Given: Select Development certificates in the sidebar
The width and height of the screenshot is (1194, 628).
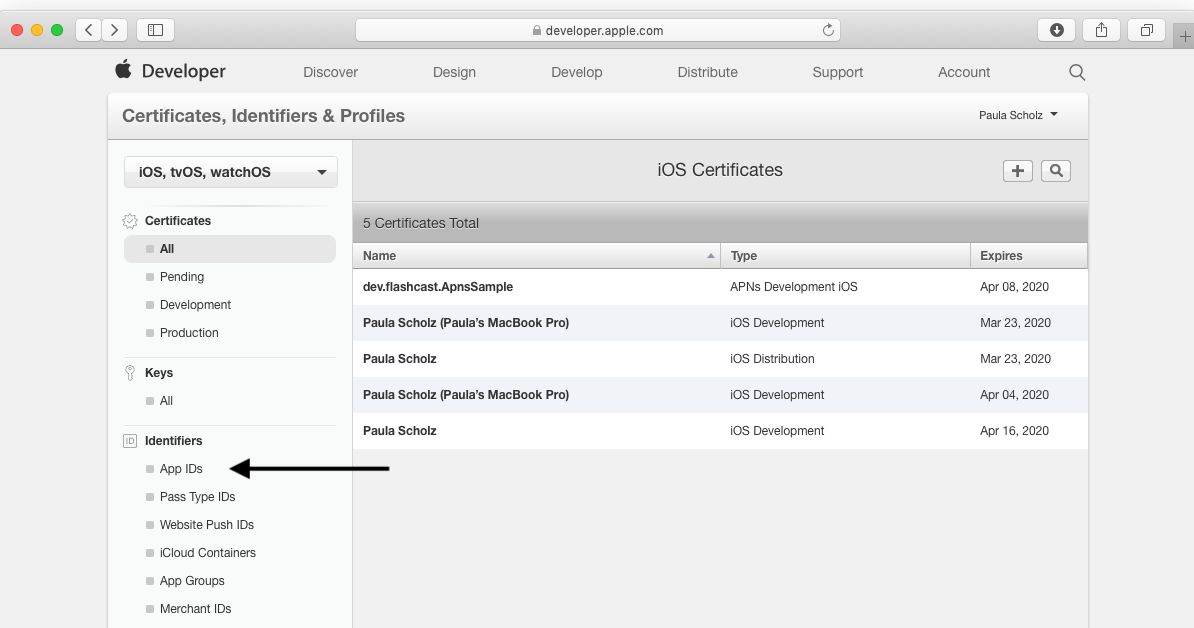Looking at the screenshot, I should tap(196, 304).
